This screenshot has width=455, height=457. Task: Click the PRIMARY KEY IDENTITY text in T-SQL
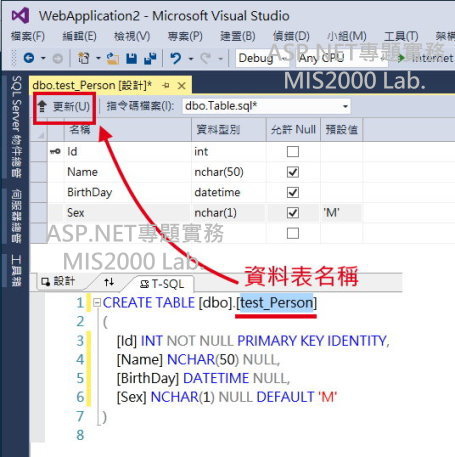click(312, 341)
